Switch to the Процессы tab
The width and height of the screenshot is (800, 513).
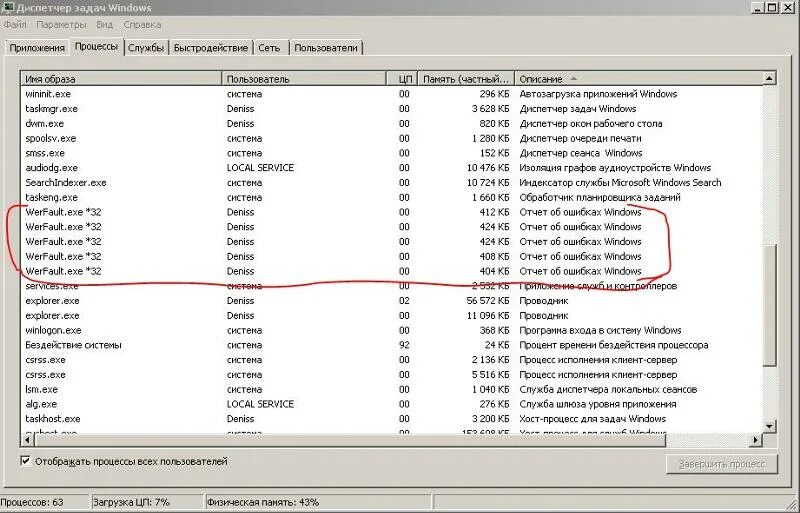coord(96,46)
